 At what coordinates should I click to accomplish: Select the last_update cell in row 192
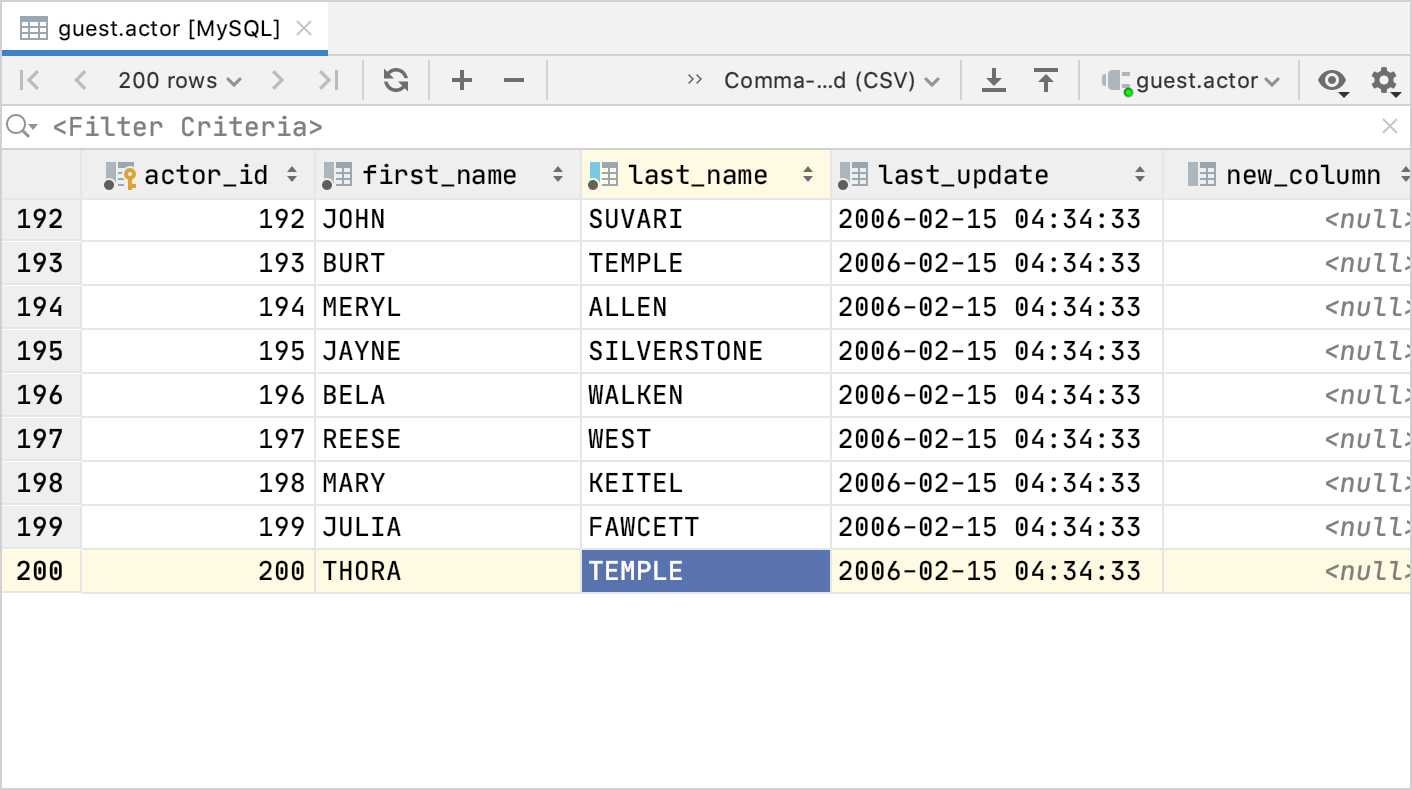997,219
